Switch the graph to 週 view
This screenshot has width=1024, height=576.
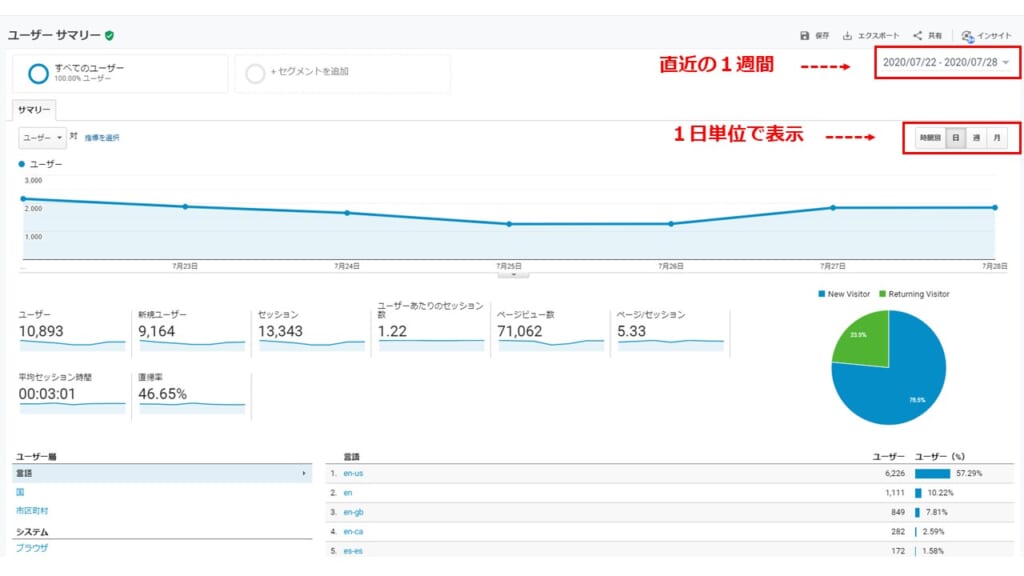click(976, 138)
